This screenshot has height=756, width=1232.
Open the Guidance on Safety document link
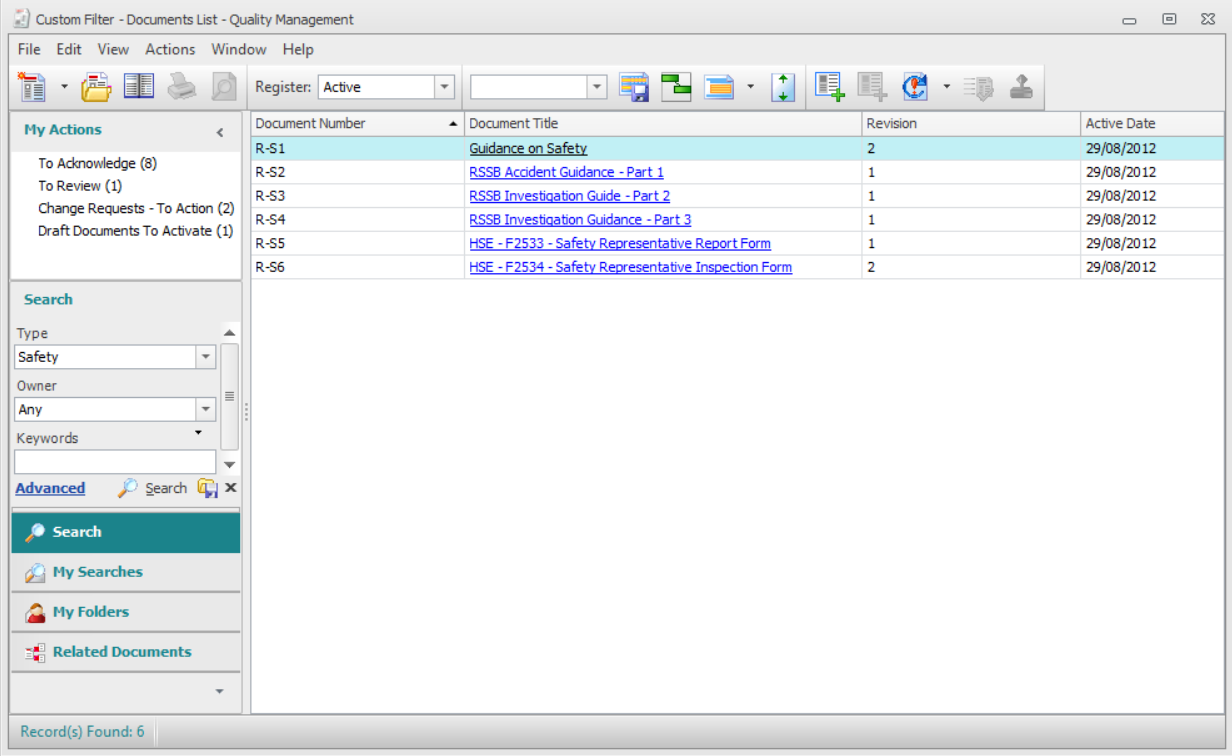pos(527,148)
